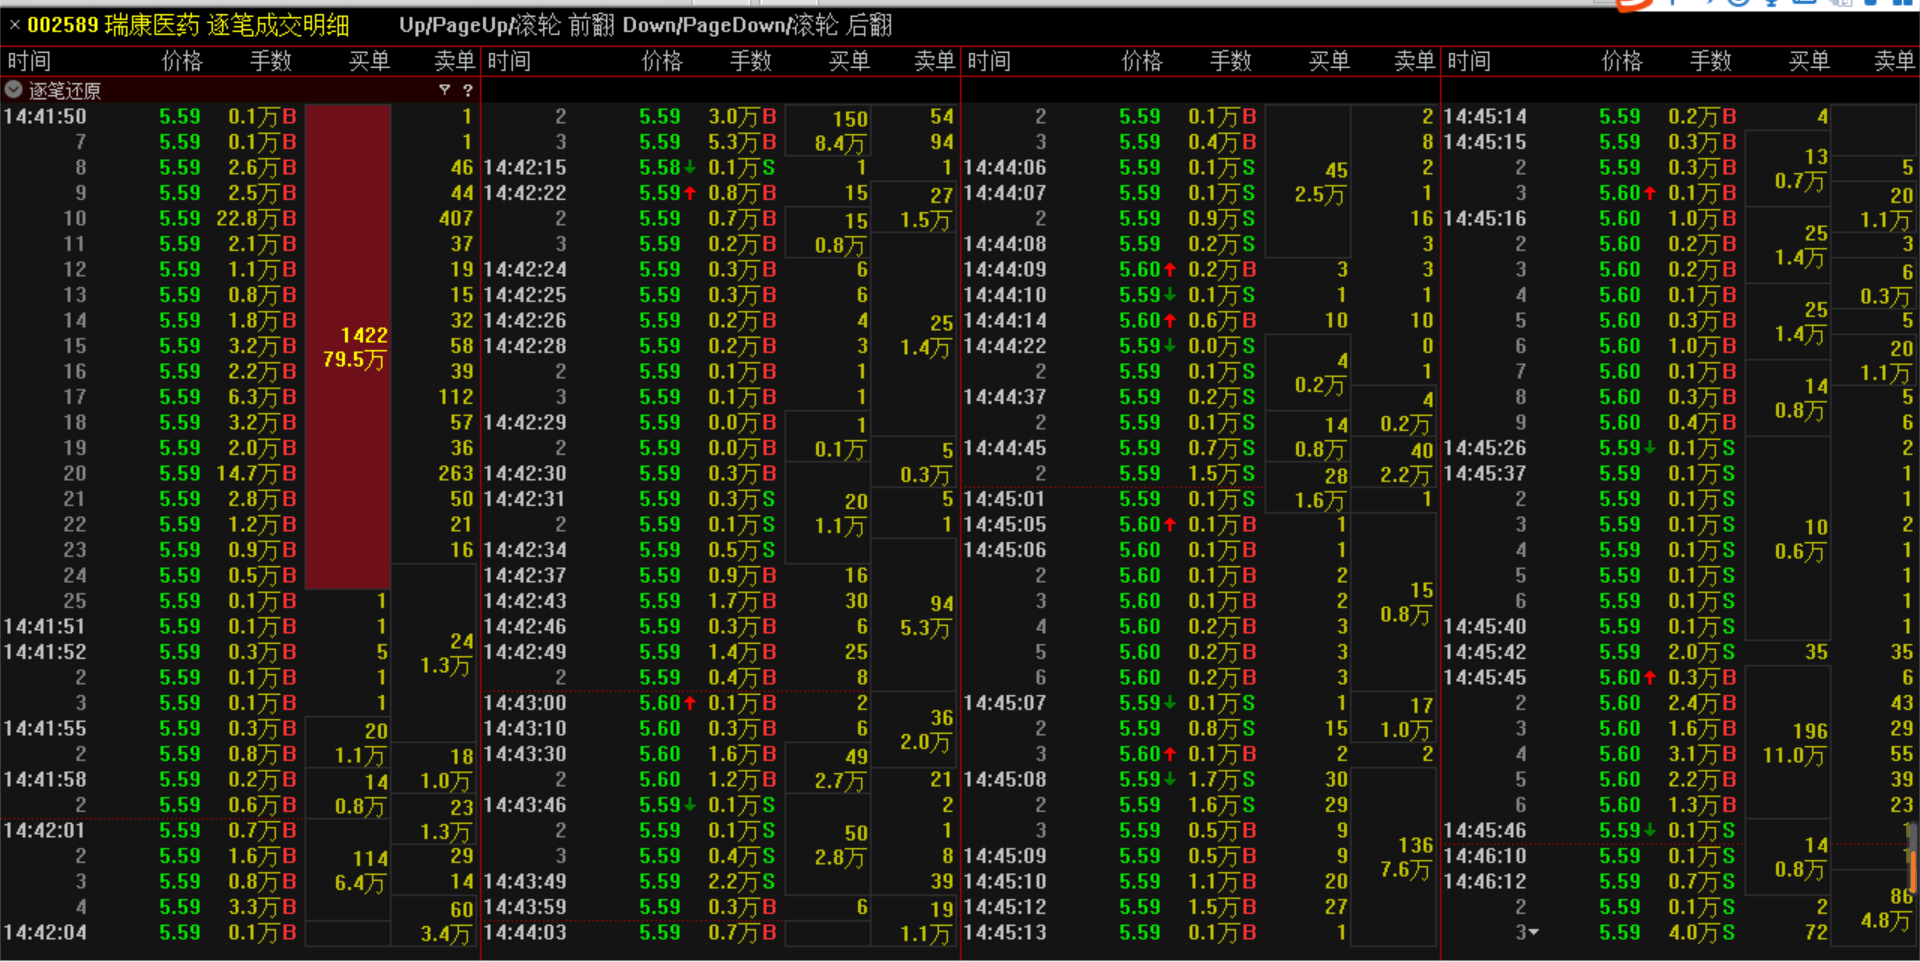The image size is (1920, 962).
Task: Click the green down arrow beside 5.58
Action: click(690, 167)
